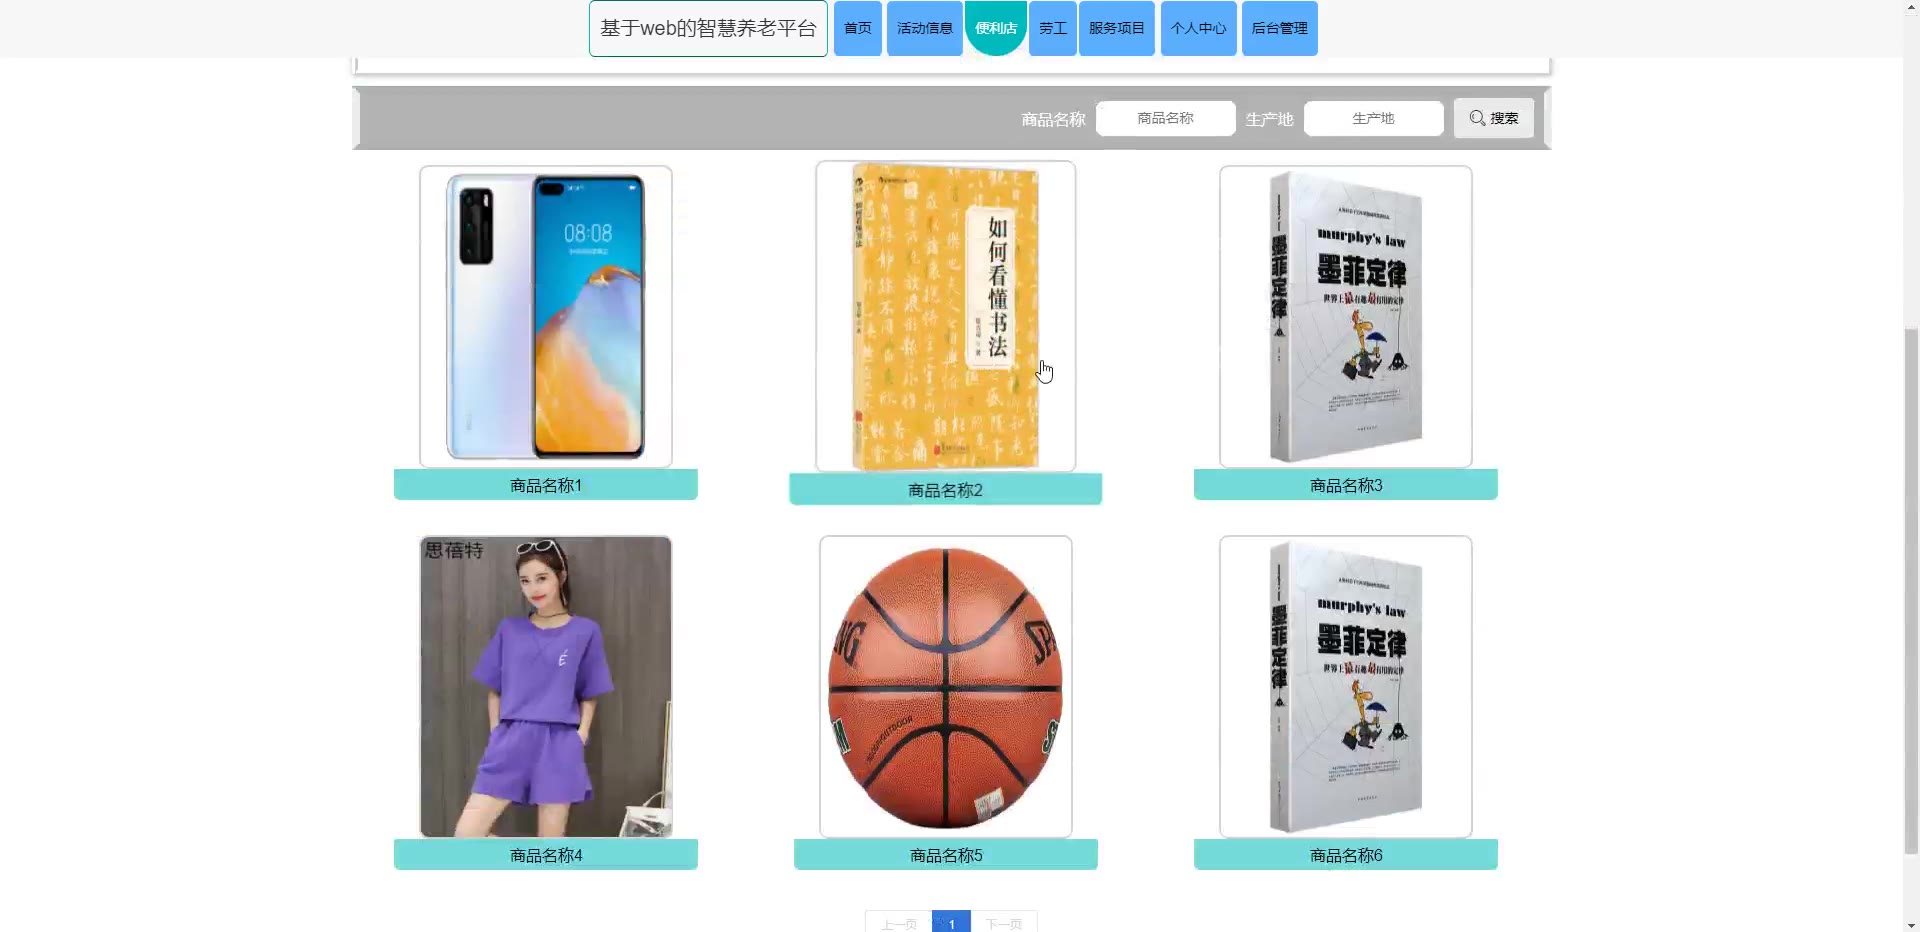Navigate to 服务项目 section

coord(1116,28)
